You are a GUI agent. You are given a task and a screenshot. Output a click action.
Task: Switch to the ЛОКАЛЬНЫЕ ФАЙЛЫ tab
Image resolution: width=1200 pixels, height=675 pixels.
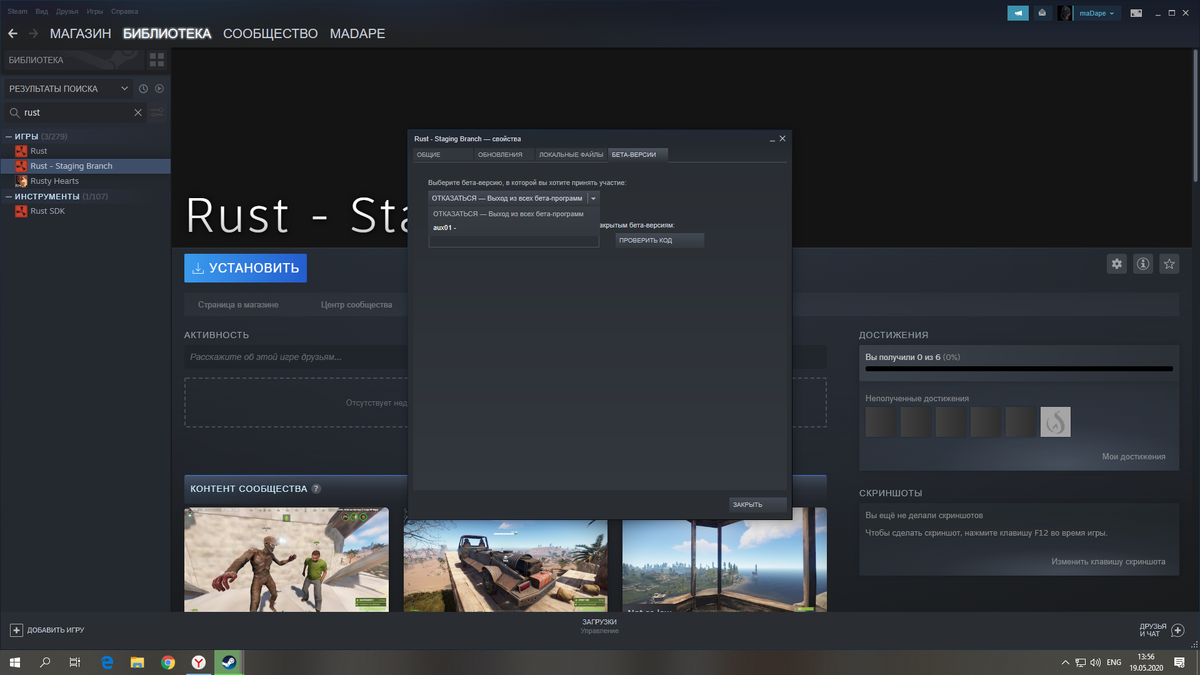click(x=571, y=155)
